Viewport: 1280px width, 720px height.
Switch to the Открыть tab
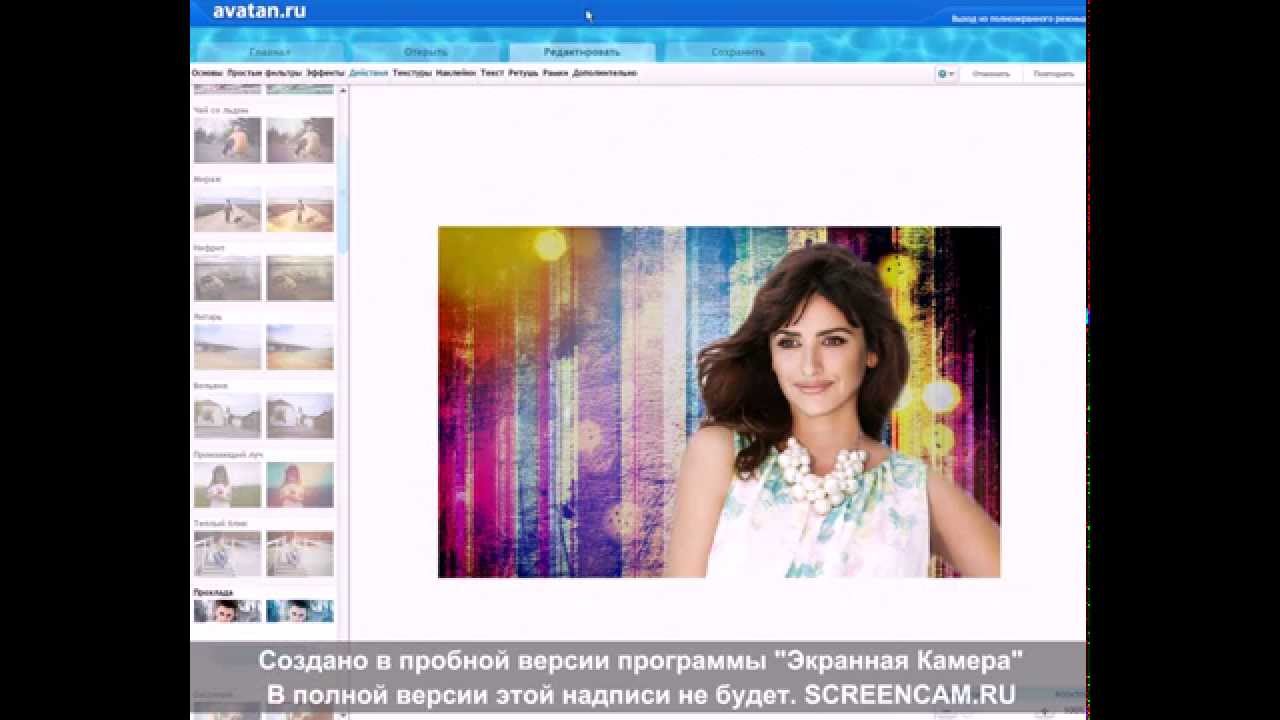(426, 52)
